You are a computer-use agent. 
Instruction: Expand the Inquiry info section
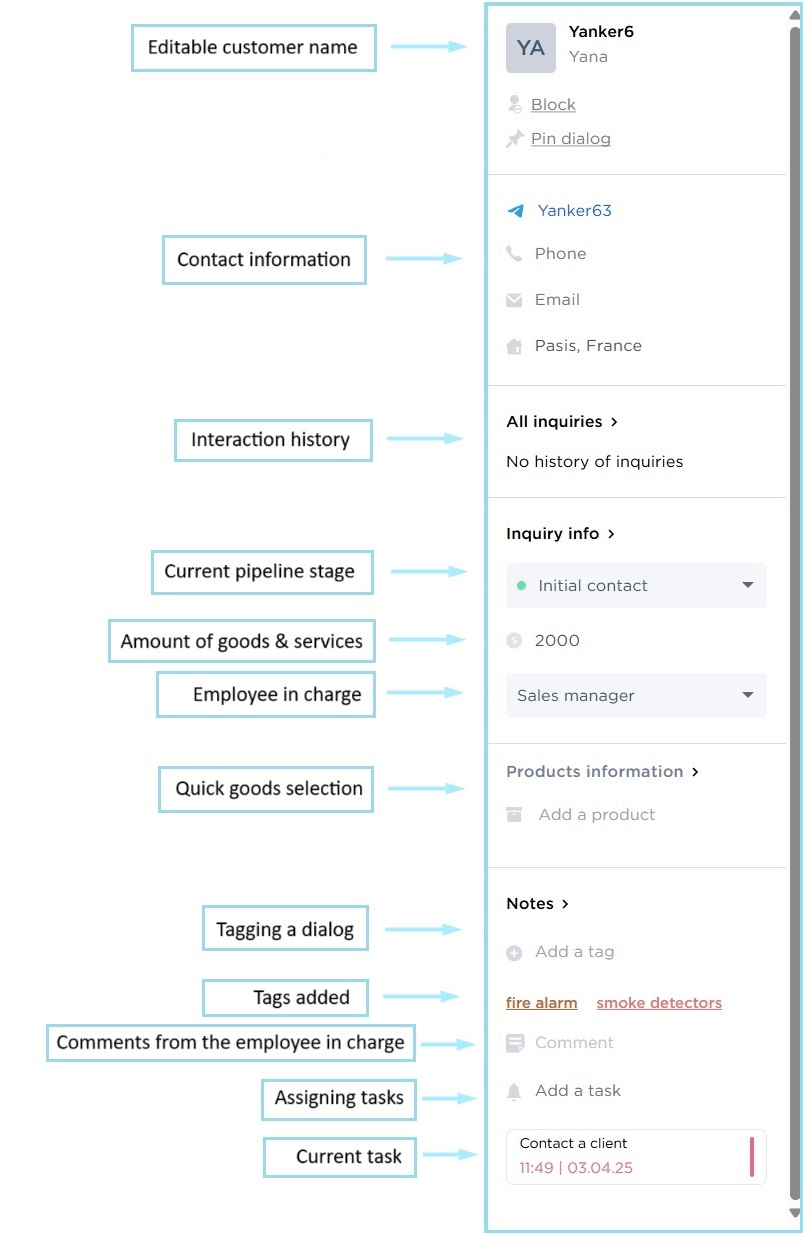(x=560, y=534)
